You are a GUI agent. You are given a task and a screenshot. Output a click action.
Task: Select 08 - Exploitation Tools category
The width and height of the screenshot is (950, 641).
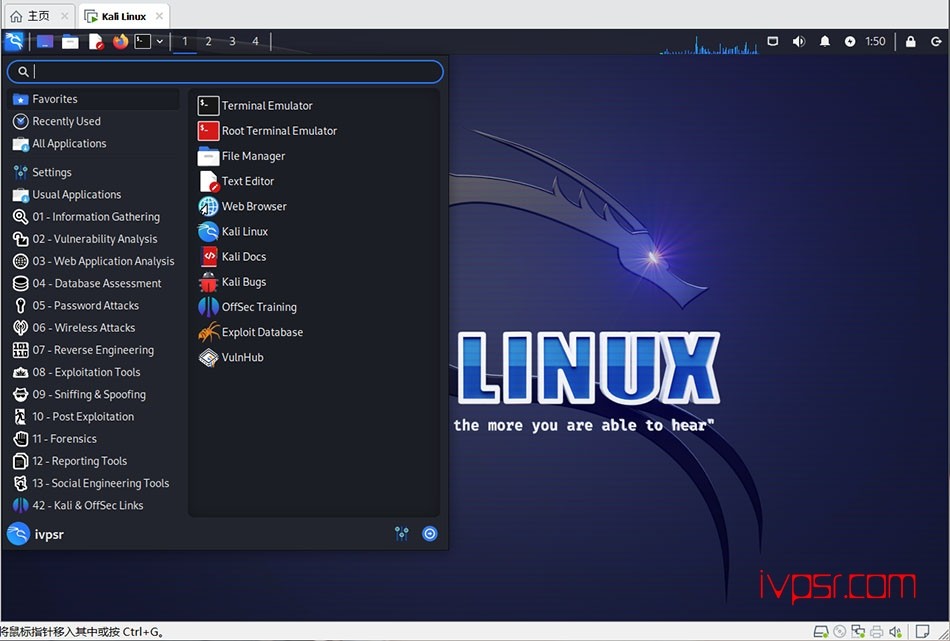point(94,372)
